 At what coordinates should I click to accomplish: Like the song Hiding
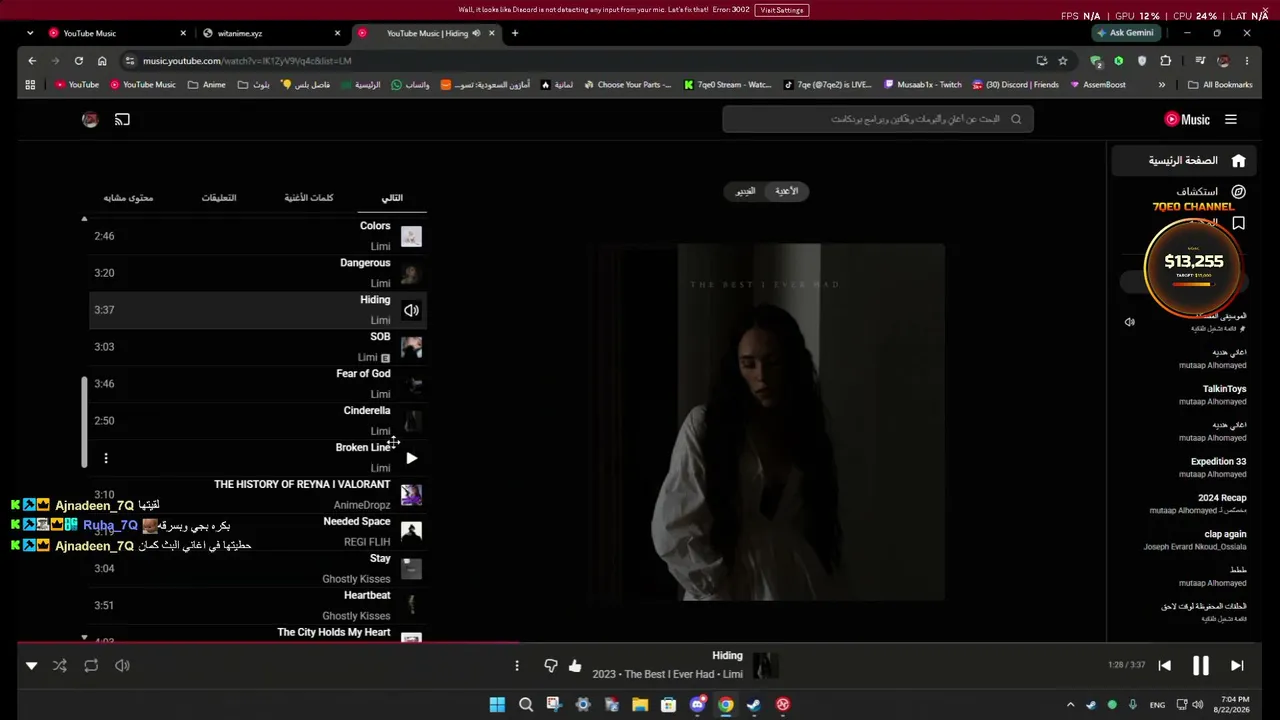pyautogui.click(x=575, y=665)
